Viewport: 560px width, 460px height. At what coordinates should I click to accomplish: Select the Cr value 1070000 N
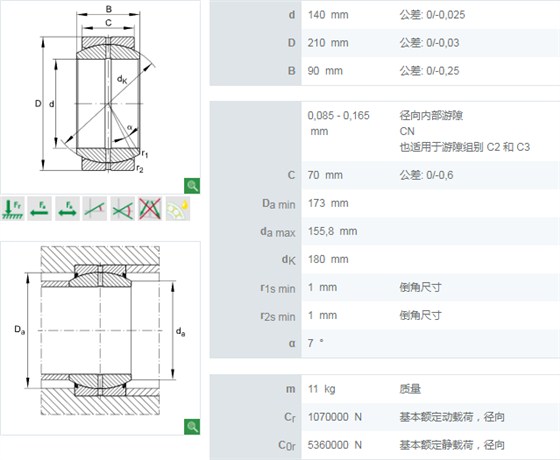(335, 417)
